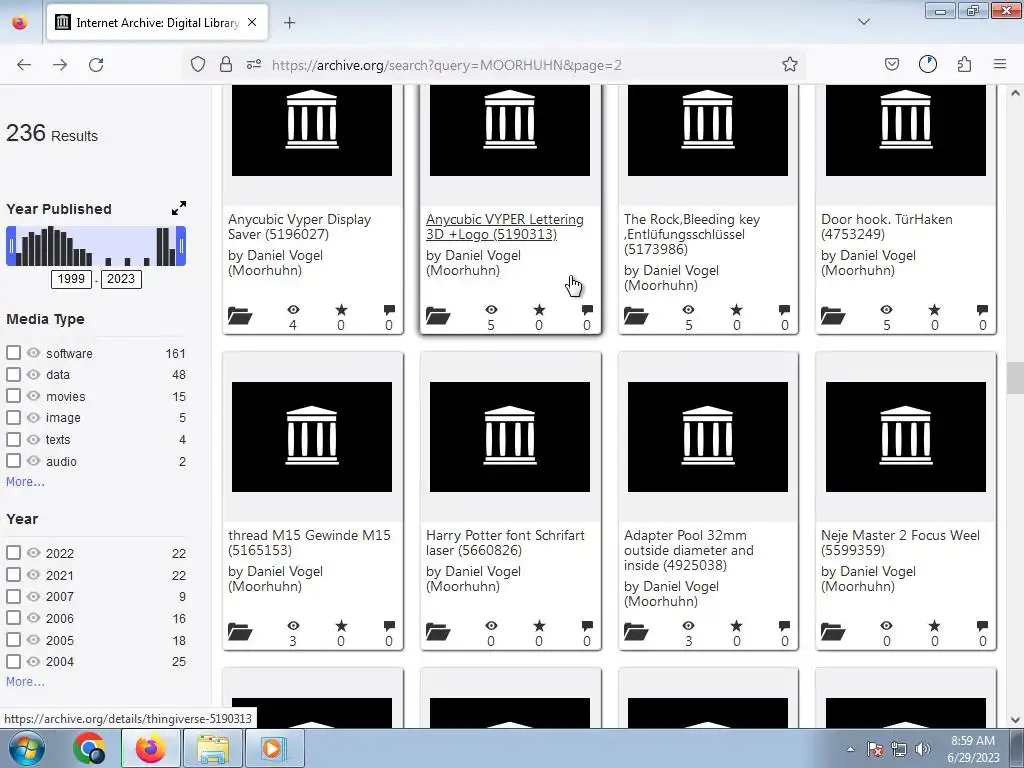Click the reviews icon on Adapter Pool 32mm card
Viewport: 1024px width, 768px height.
pos(784,626)
